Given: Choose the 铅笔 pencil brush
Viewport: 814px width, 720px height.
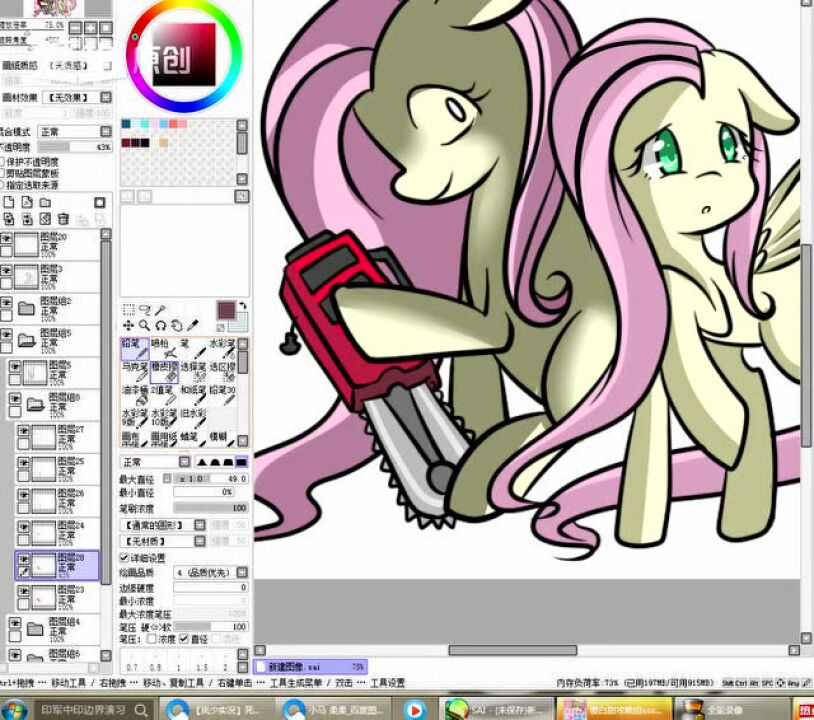Looking at the screenshot, I should pyautogui.click(x=135, y=349).
